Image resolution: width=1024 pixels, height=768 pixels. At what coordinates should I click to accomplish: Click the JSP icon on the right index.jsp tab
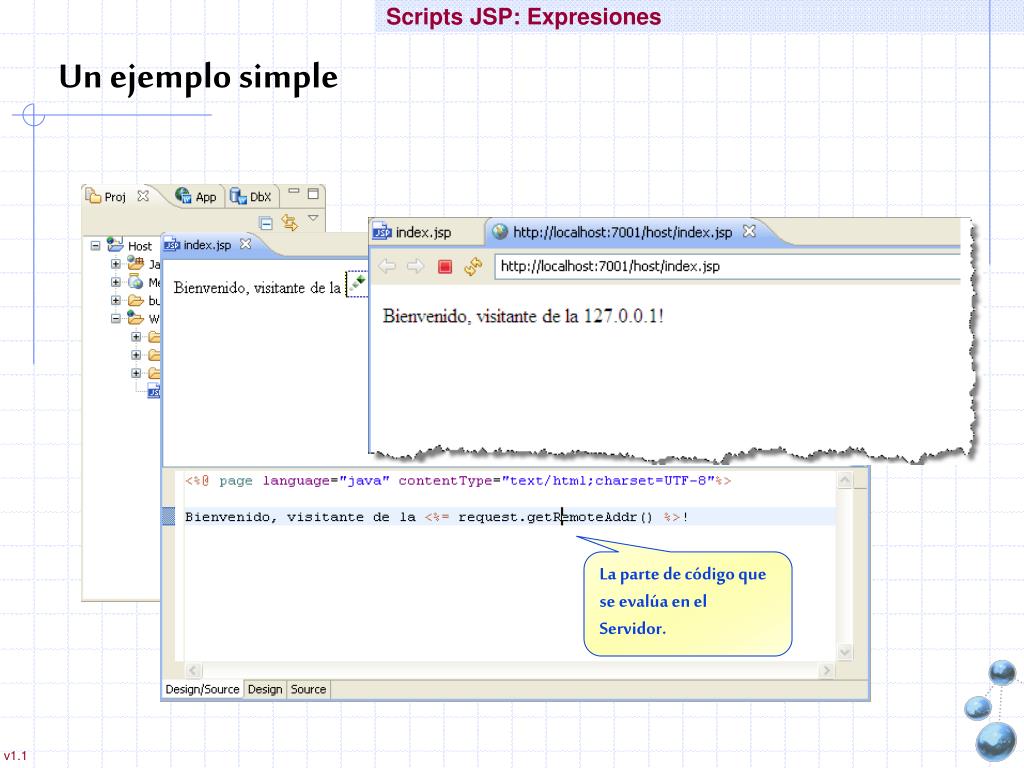point(381,232)
